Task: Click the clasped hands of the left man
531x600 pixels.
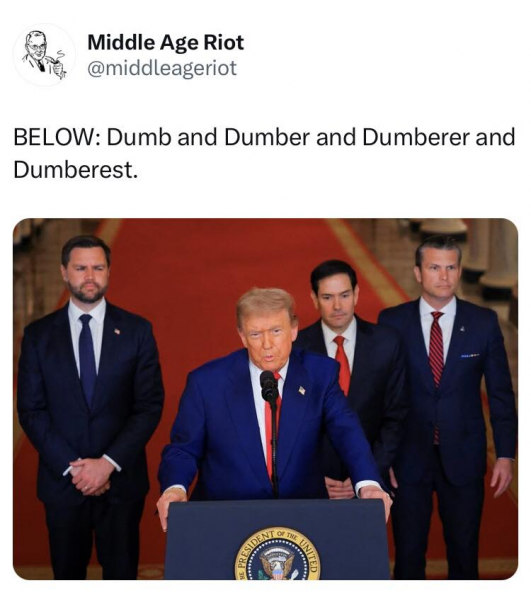Action: tap(91, 476)
